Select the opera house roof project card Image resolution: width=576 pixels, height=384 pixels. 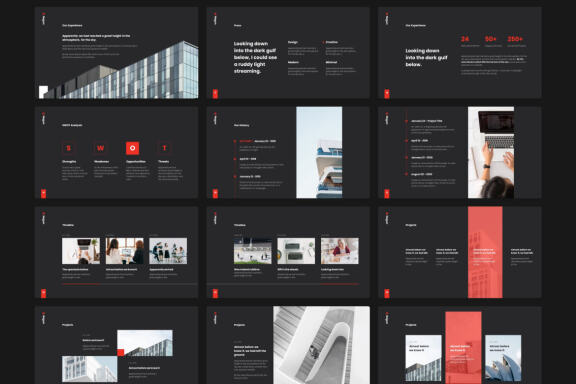tap(503, 358)
